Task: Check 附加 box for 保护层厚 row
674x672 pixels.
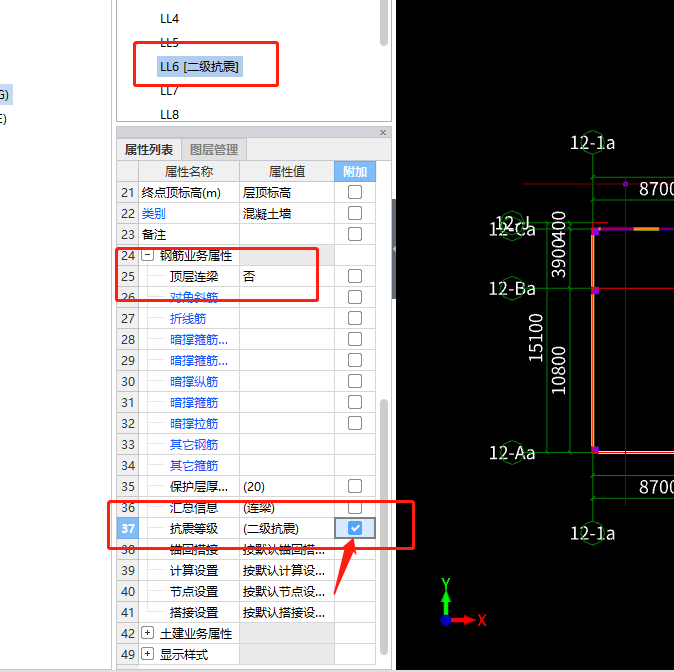Action: (355, 486)
